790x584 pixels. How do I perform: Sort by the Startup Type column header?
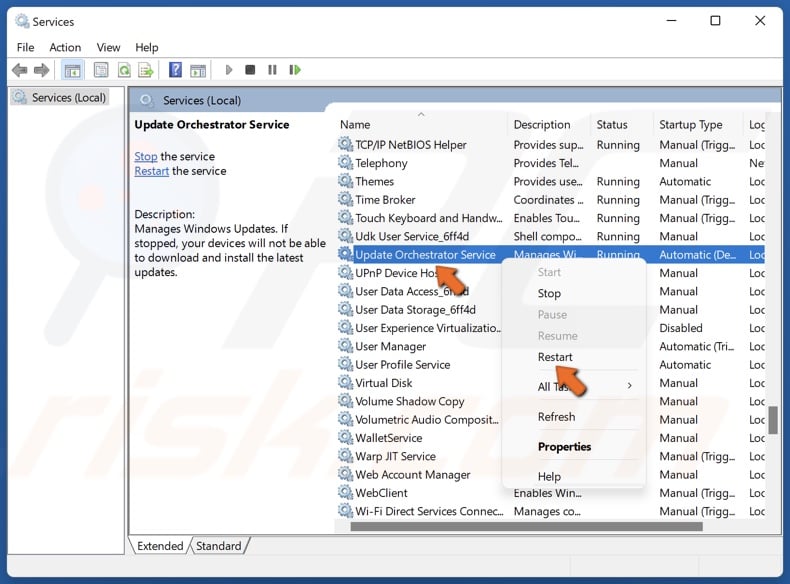point(690,124)
